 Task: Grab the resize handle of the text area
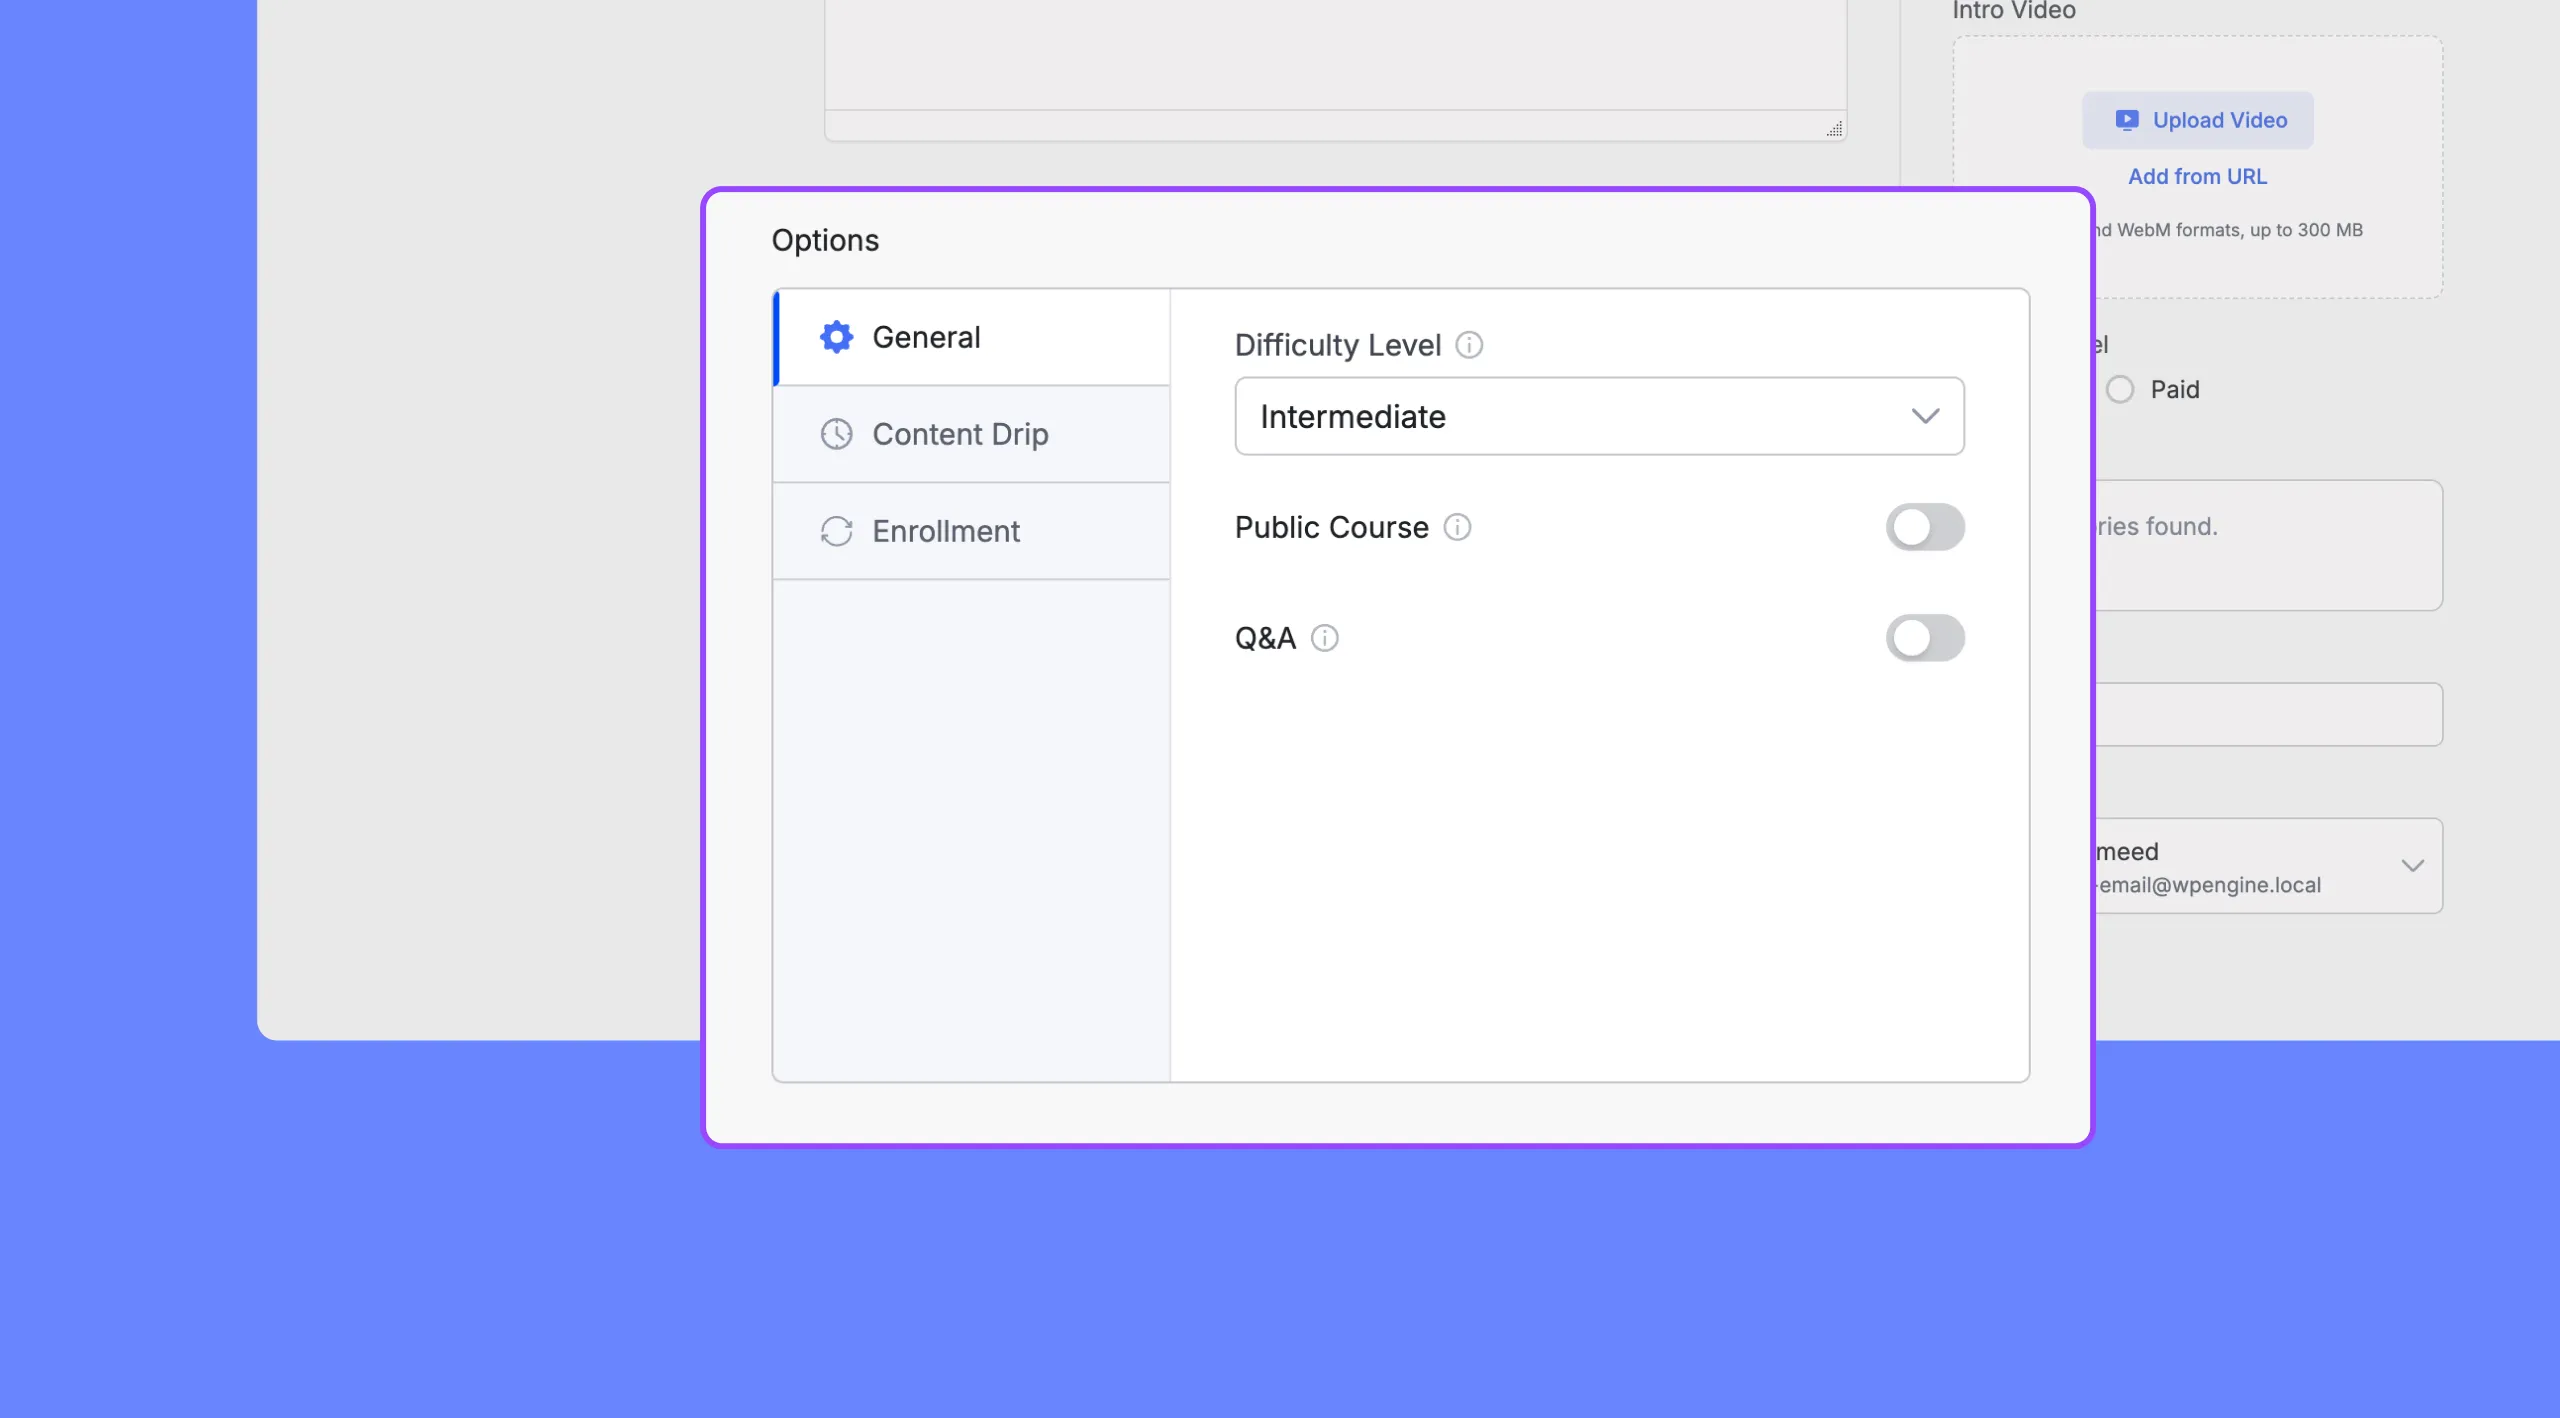1834,129
